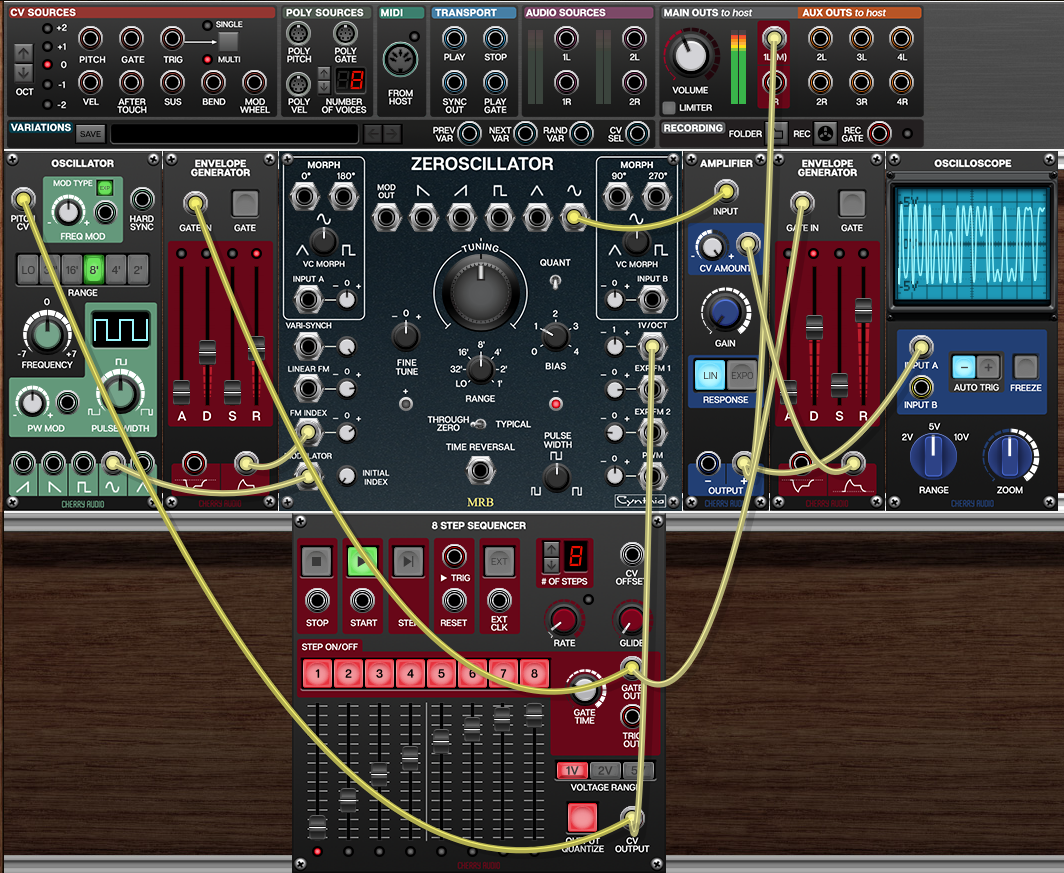Click the Oscilloscope Input B jack
Image resolution: width=1064 pixels, height=873 pixels.
(x=921, y=387)
